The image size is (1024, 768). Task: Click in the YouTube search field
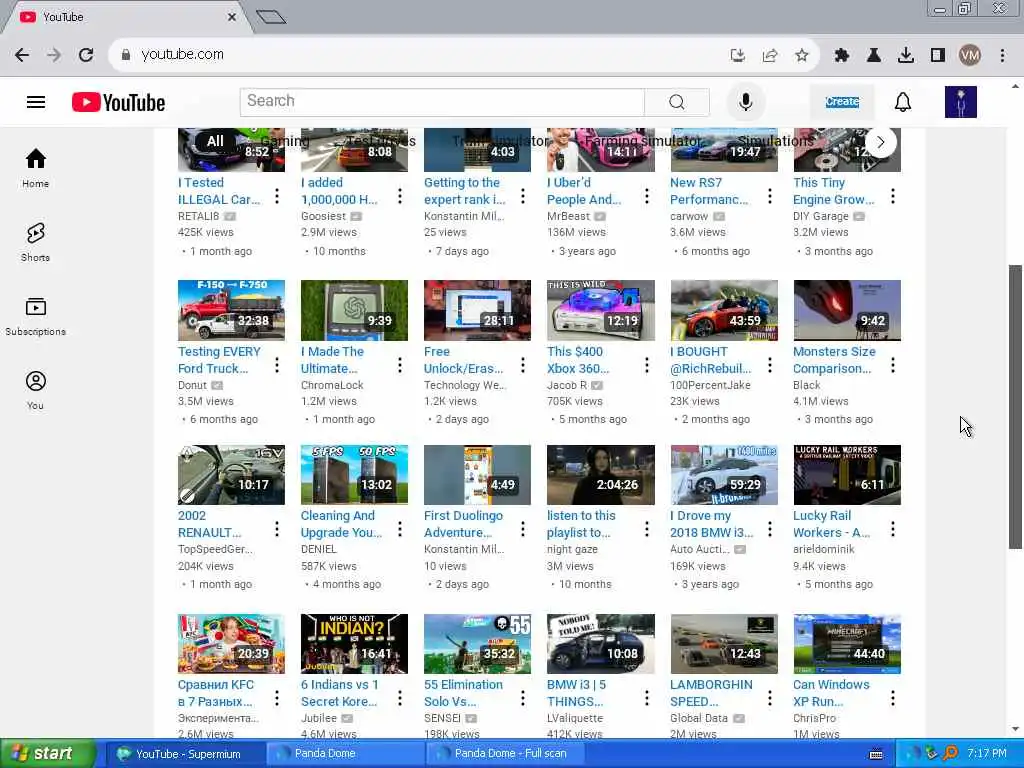tap(441, 102)
